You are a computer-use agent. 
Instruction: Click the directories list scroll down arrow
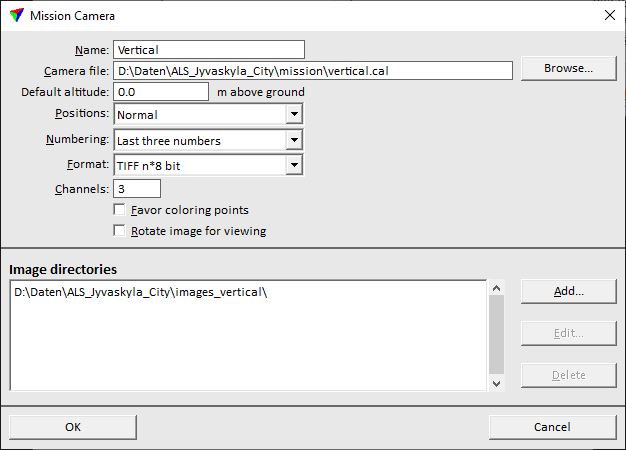(496, 382)
